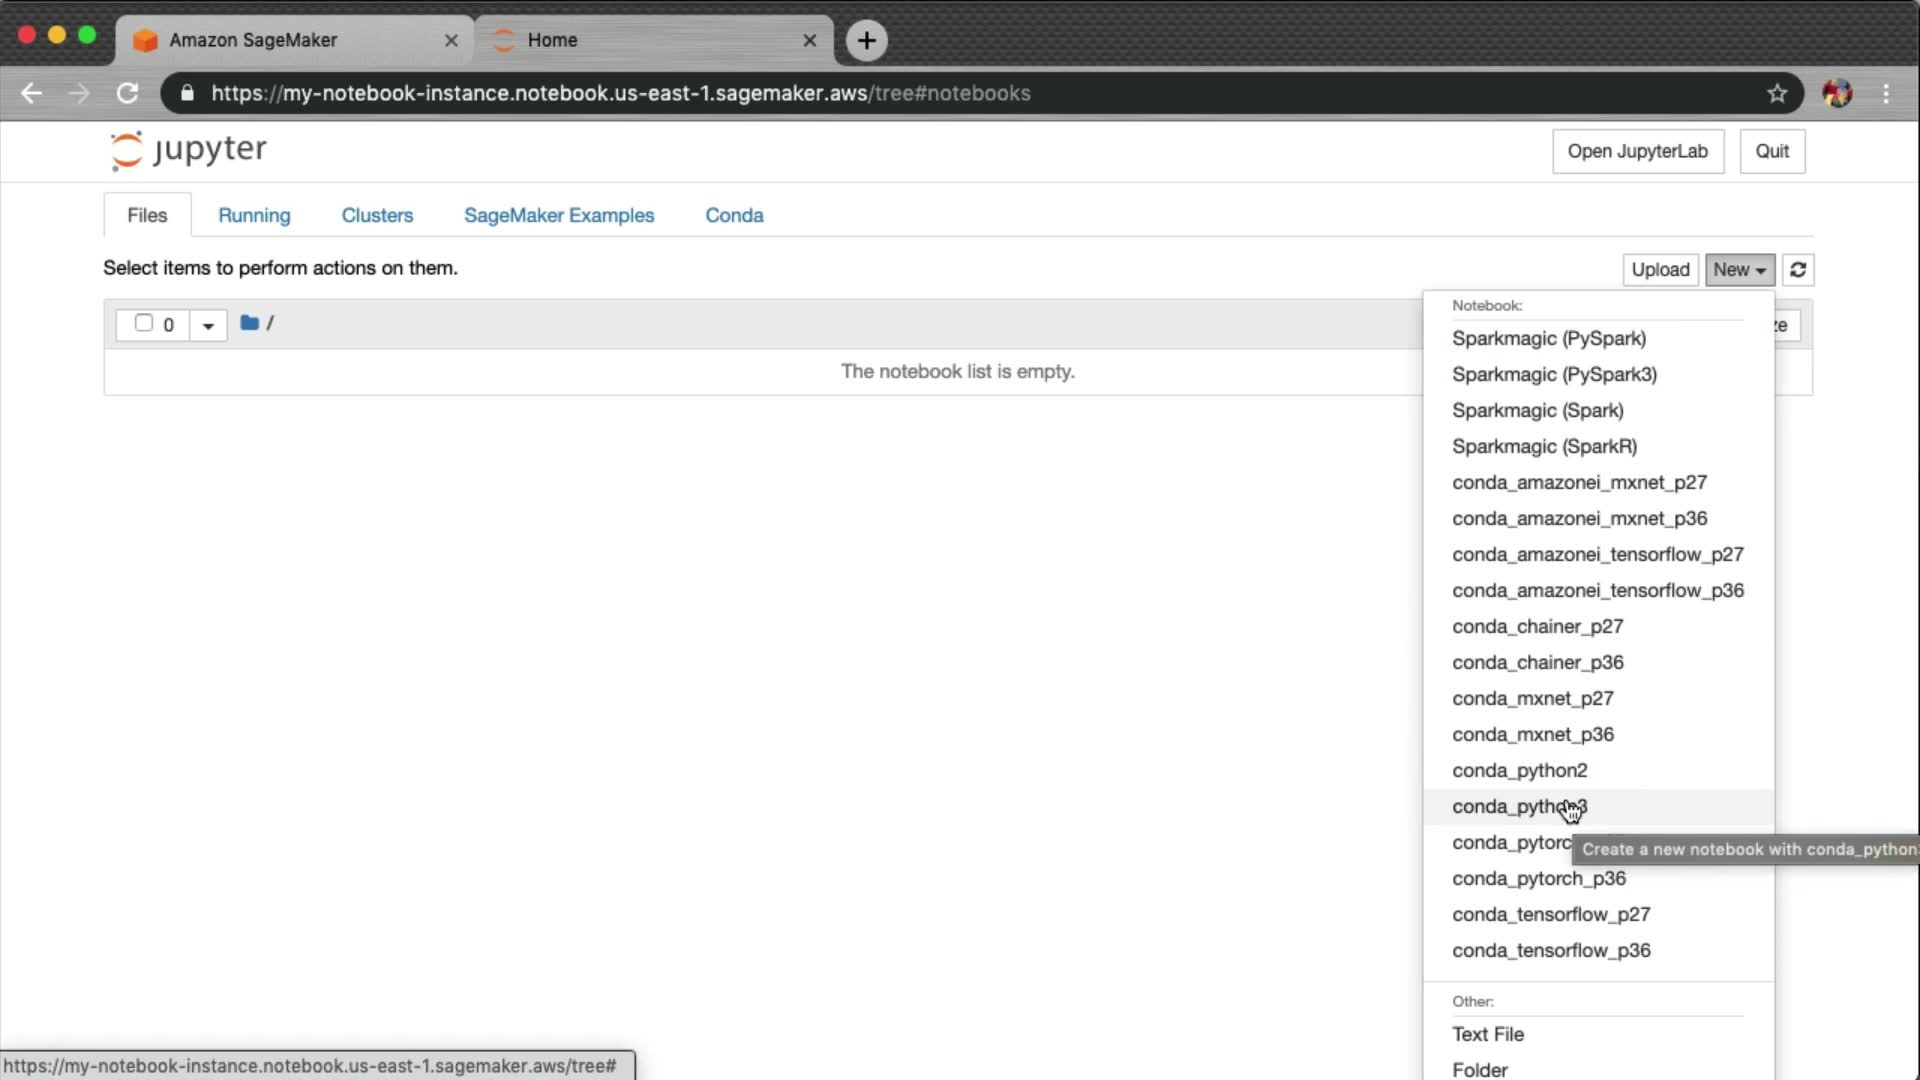The image size is (1920, 1080).
Task: Click the browser address bar URL
Action: [620, 93]
